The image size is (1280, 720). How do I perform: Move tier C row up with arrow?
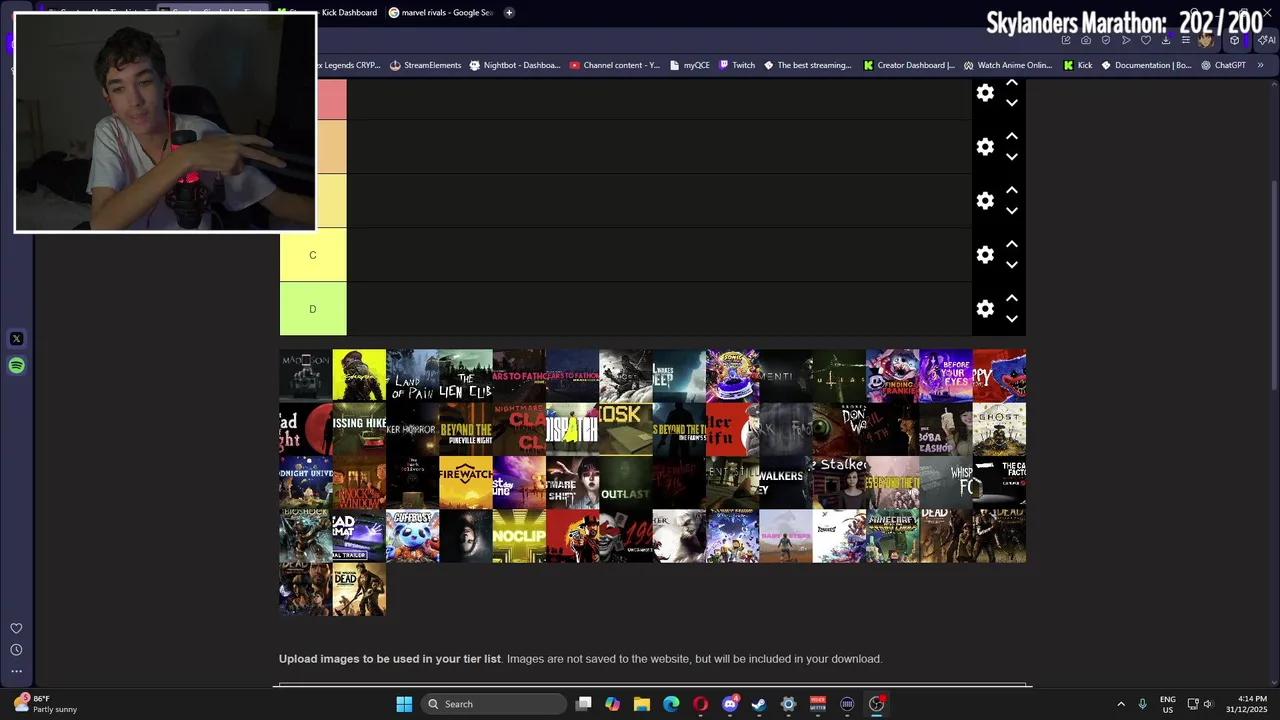(1011, 244)
